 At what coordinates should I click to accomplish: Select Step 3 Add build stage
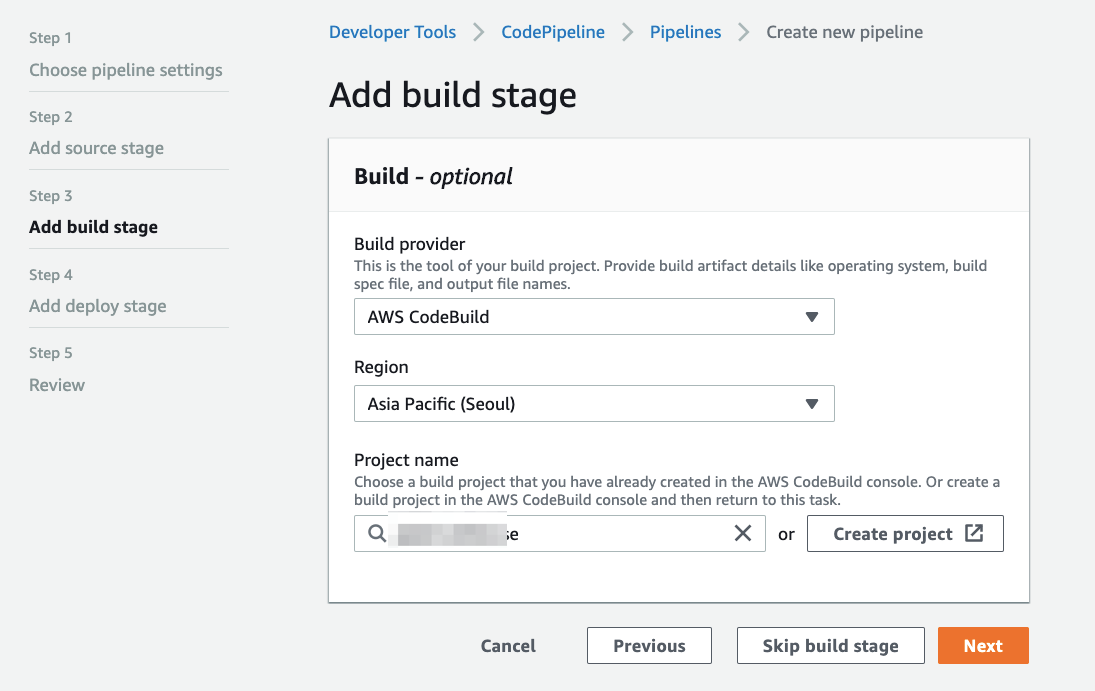(x=93, y=227)
